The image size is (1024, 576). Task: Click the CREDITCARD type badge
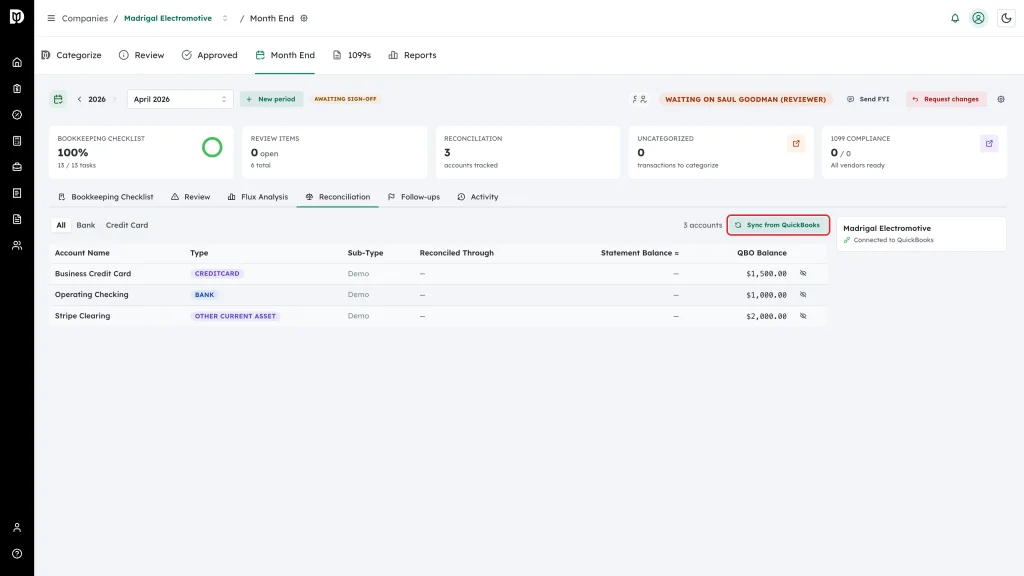pyautogui.click(x=217, y=274)
